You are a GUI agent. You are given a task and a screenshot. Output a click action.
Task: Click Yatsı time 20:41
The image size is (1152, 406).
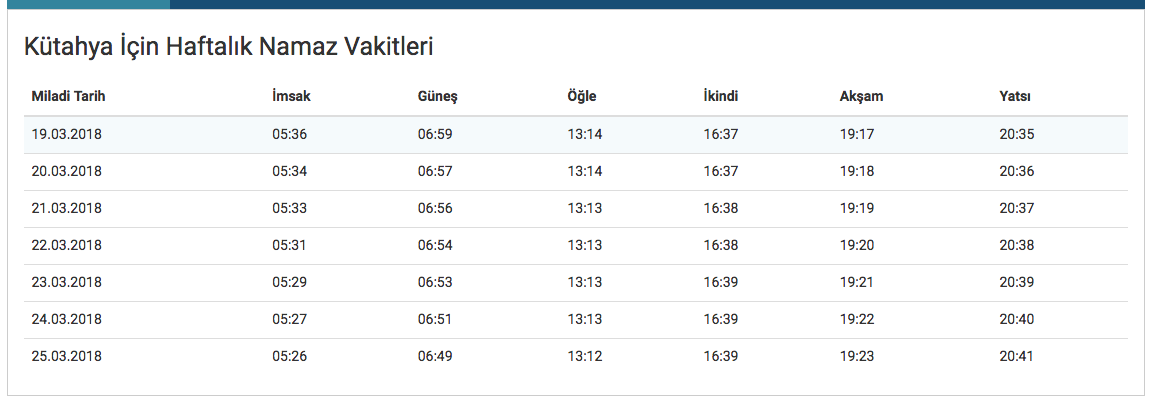(x=1016, y=356)
